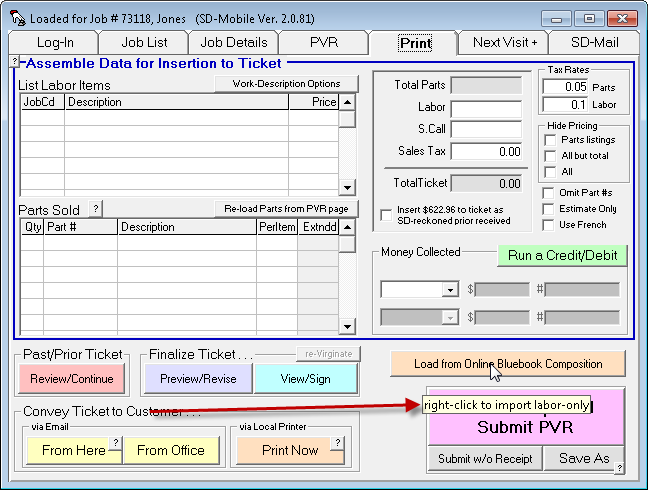Open the SD-Mail tab
This screenshot has height=490, width=648.
(596, 43)
